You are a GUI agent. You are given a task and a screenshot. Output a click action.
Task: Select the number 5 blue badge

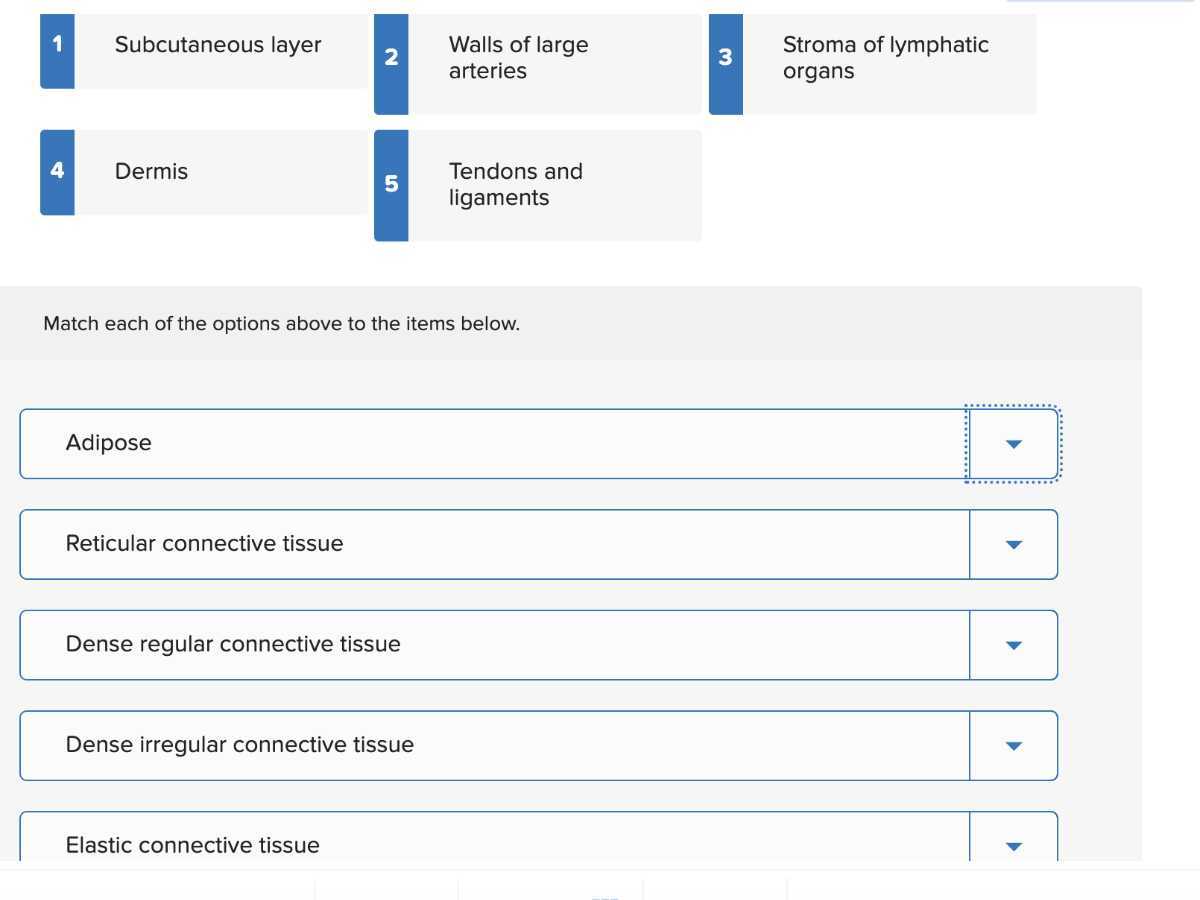click(x=391, y=185)
